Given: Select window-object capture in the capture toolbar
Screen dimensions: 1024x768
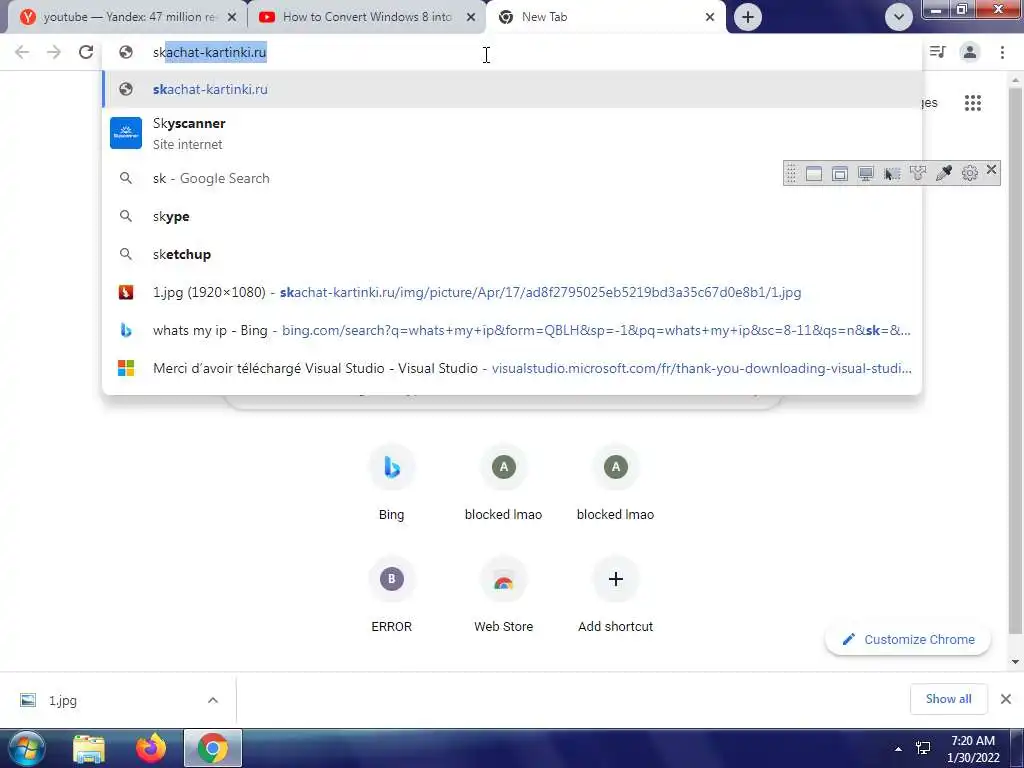Looking at the screenshot, I should pyautogui.click(x=840, y=173).
